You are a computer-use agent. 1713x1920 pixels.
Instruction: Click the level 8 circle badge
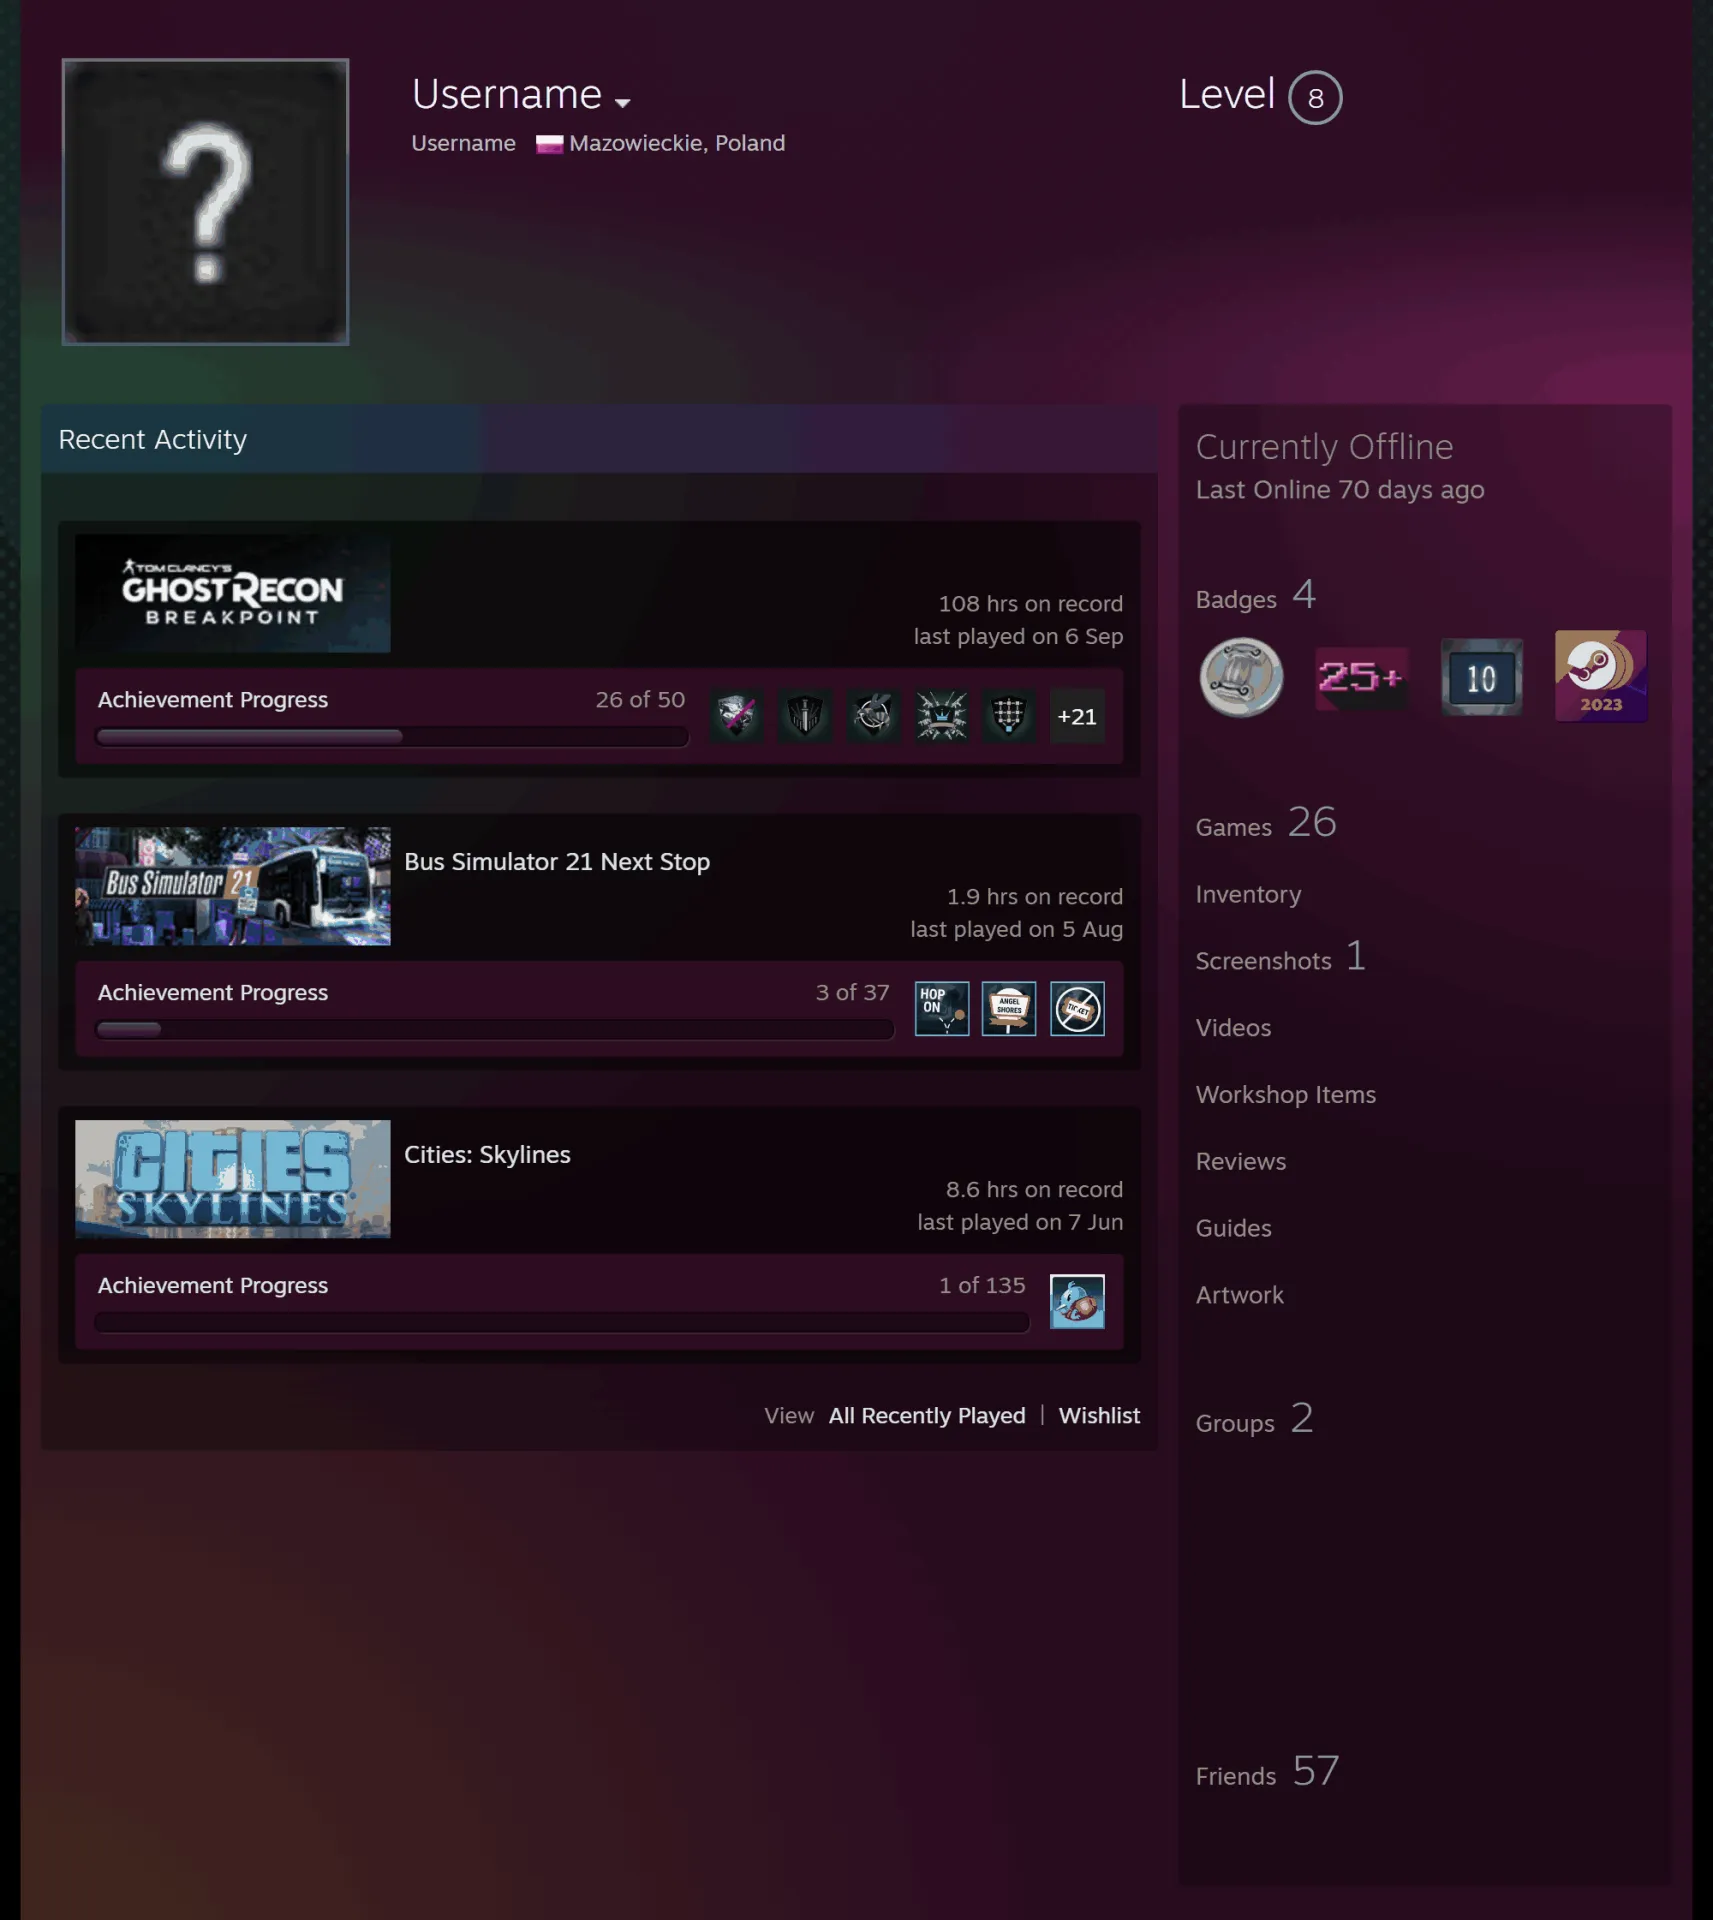point(1315,97)
